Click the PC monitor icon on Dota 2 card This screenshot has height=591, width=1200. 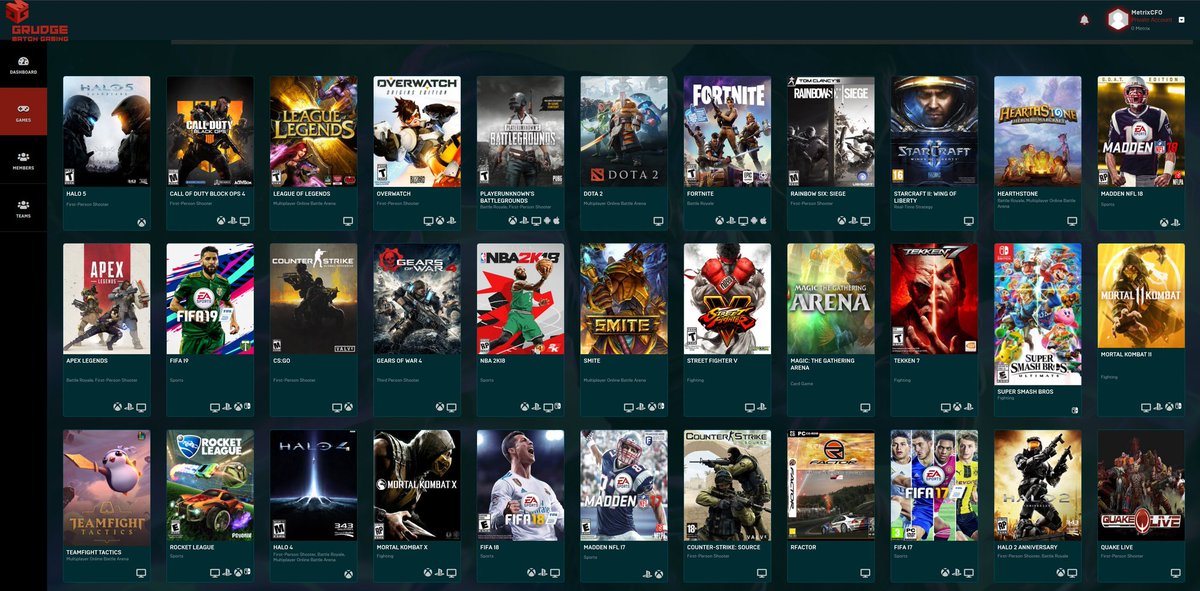click(659, 220)
